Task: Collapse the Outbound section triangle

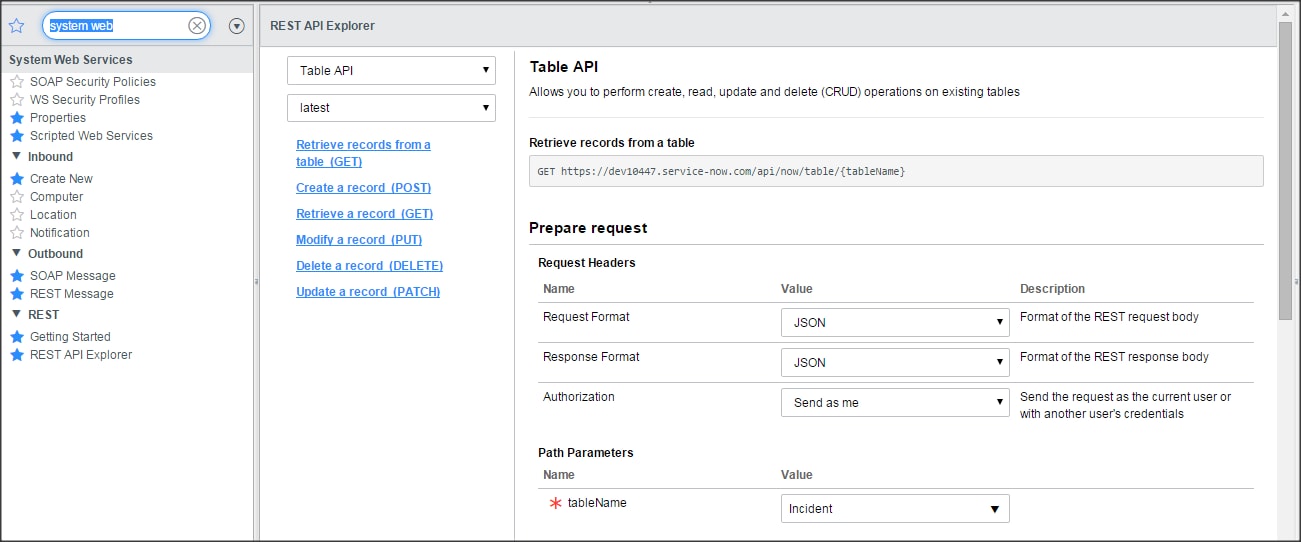Action: point(17,253)
